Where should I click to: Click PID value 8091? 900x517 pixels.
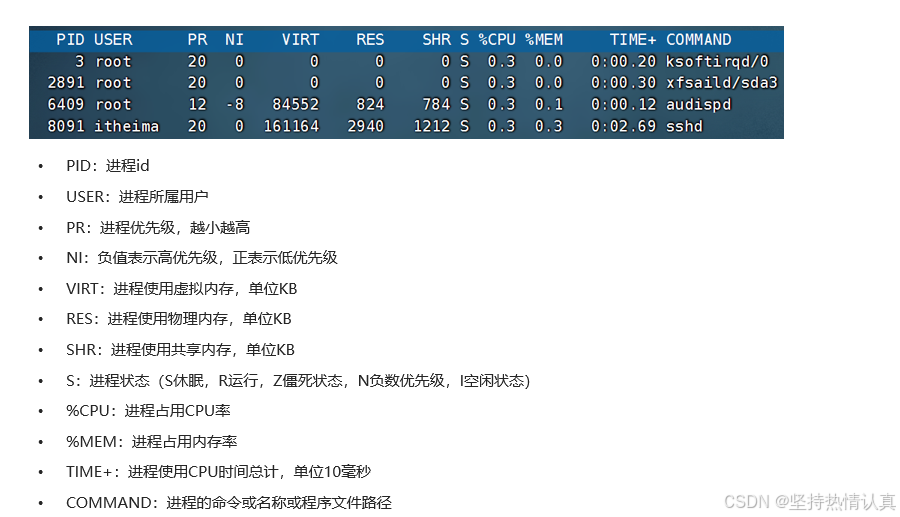65,126
